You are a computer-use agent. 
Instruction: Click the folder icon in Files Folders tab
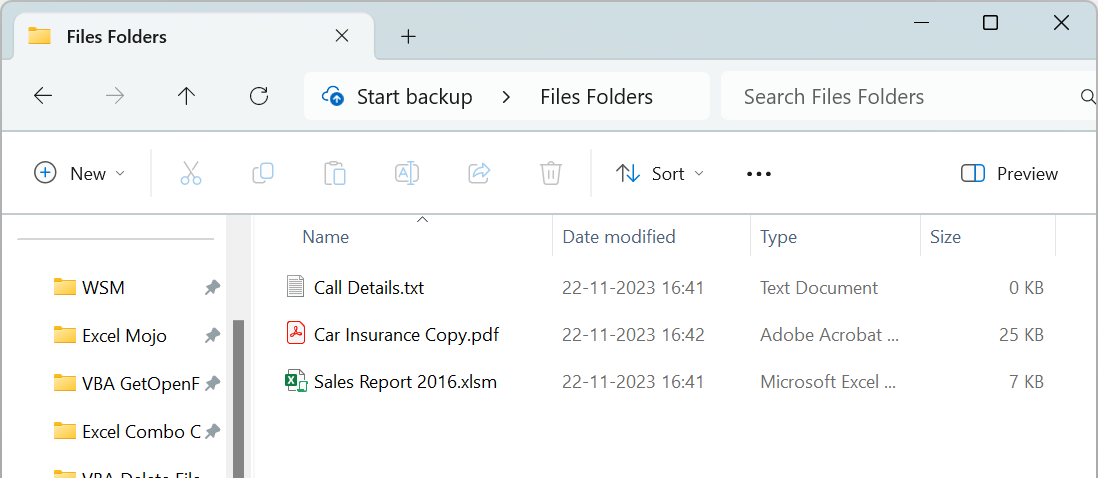[39, 36]
